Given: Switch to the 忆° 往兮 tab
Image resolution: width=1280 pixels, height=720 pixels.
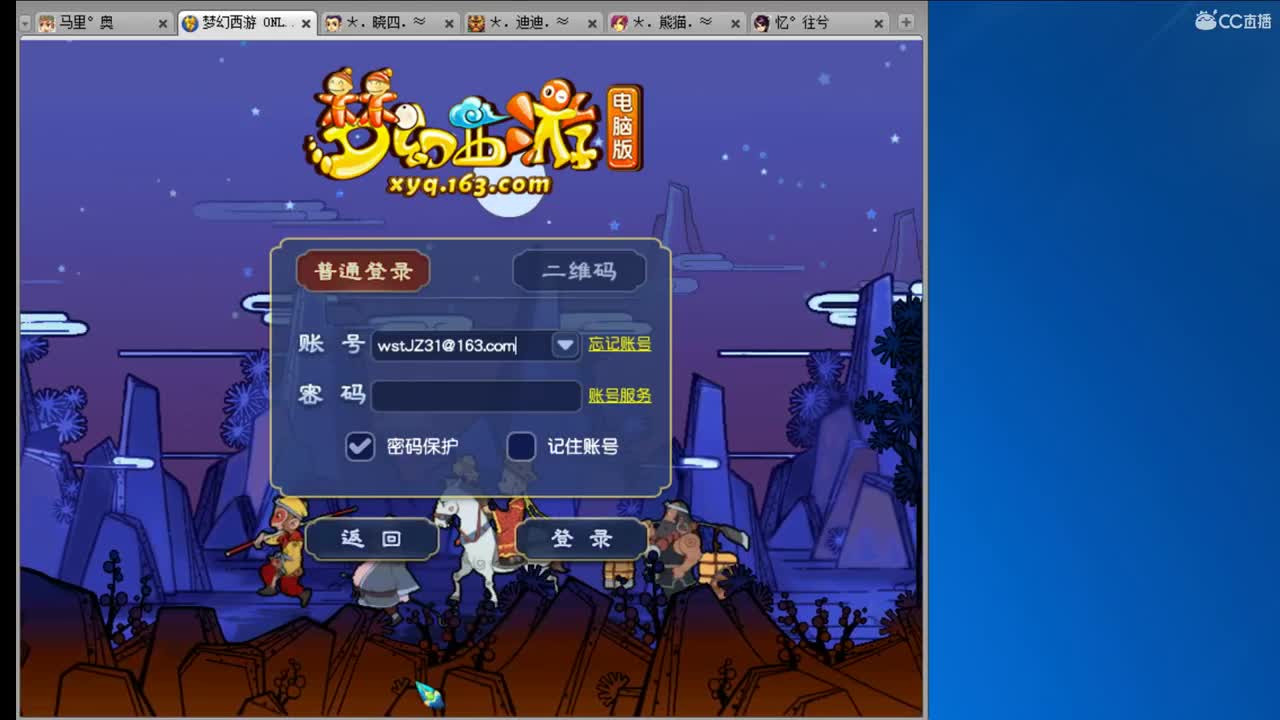Looking at the screenshot, I should [820, 22].
